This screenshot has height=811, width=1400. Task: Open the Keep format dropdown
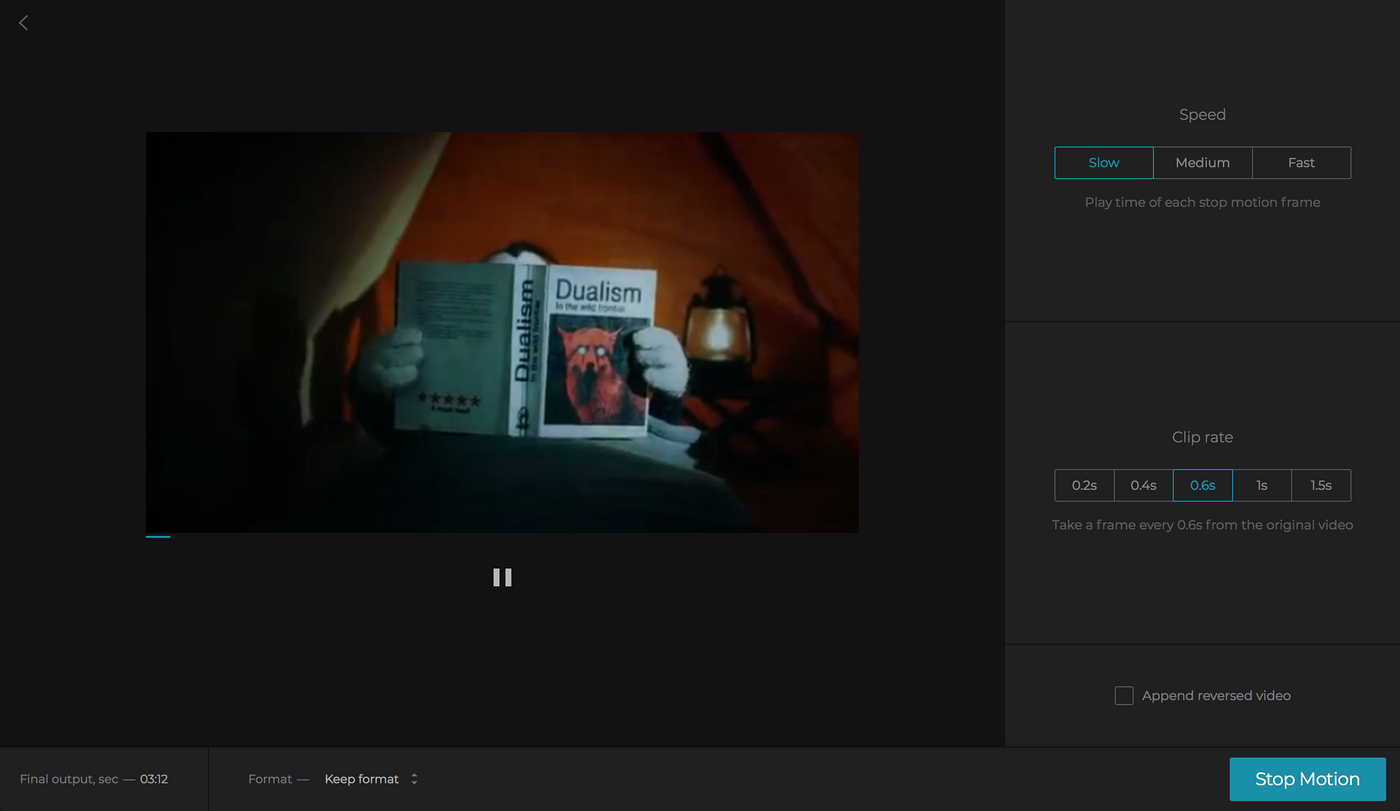pyautogui.click(x=371, y=779)
